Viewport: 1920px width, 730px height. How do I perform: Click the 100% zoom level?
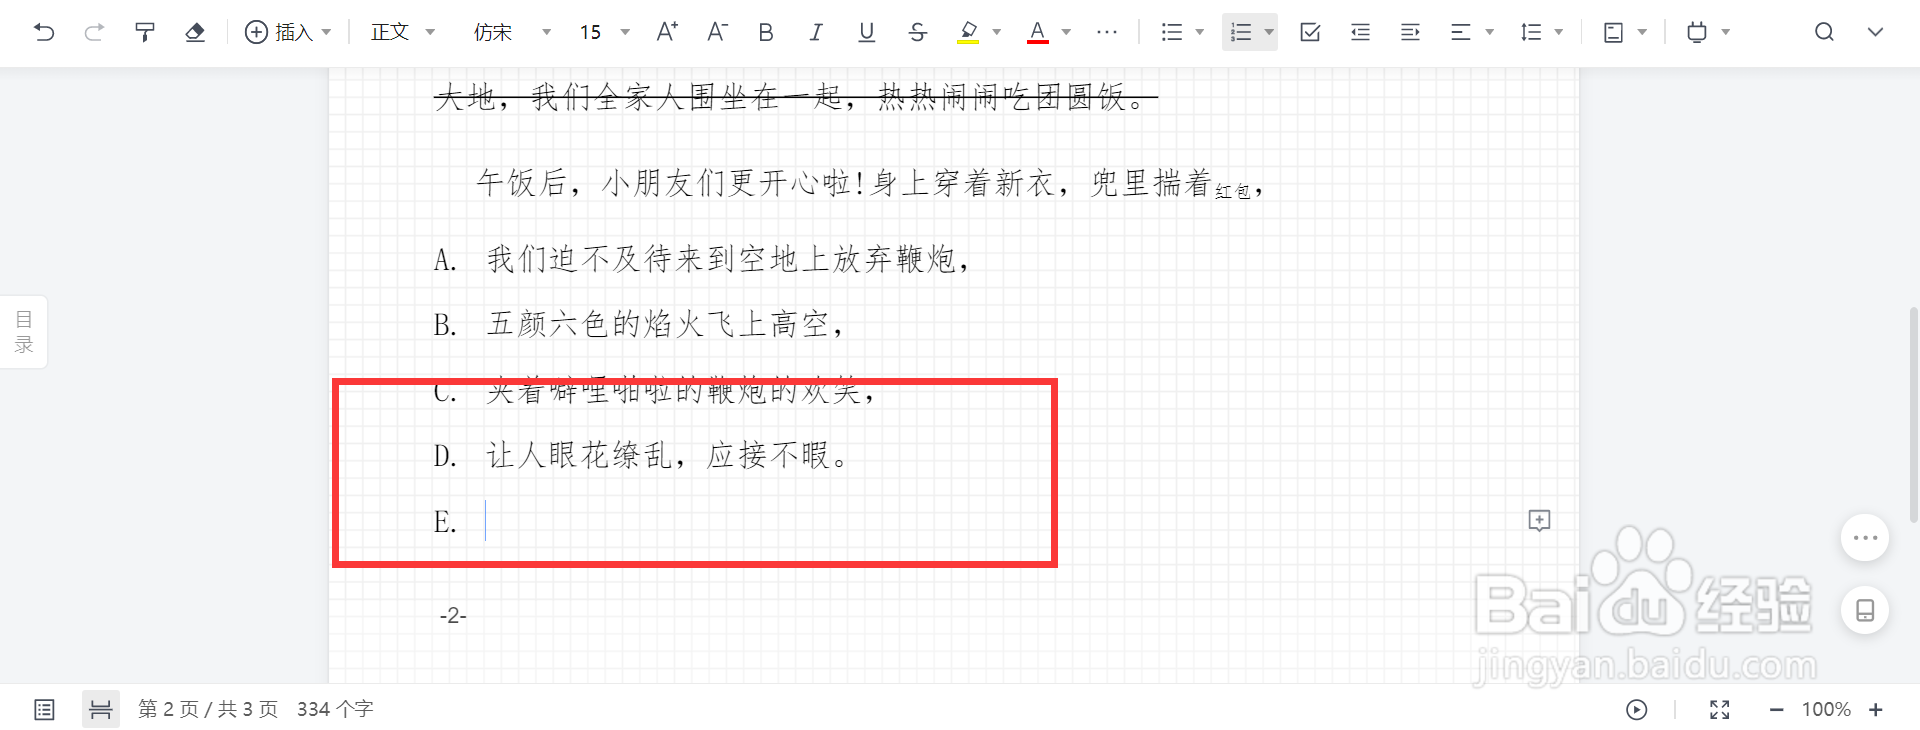pos(1826,709)
